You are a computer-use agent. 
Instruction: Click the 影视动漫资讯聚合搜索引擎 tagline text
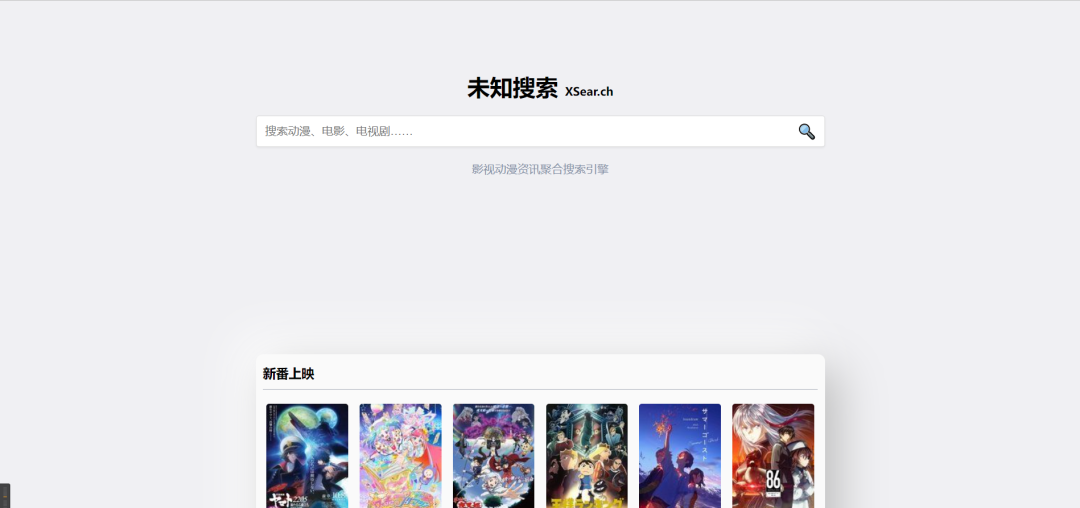(540, 169)
